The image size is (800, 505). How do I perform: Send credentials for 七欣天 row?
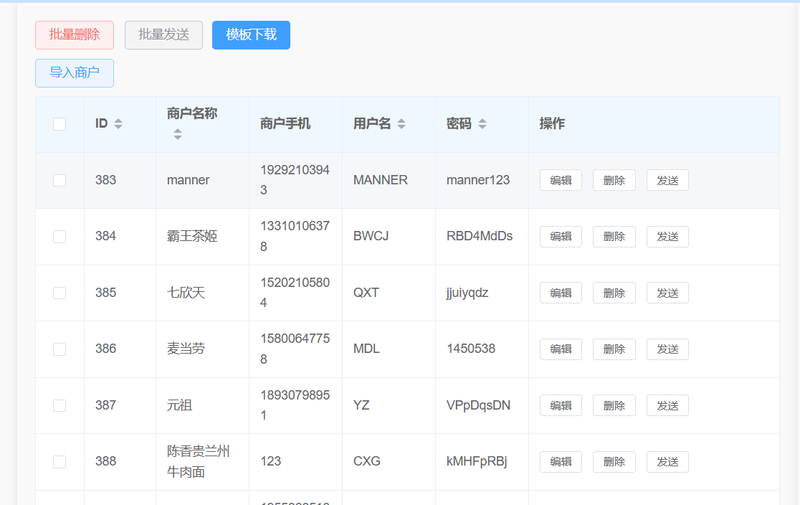[x=667, y=293]
